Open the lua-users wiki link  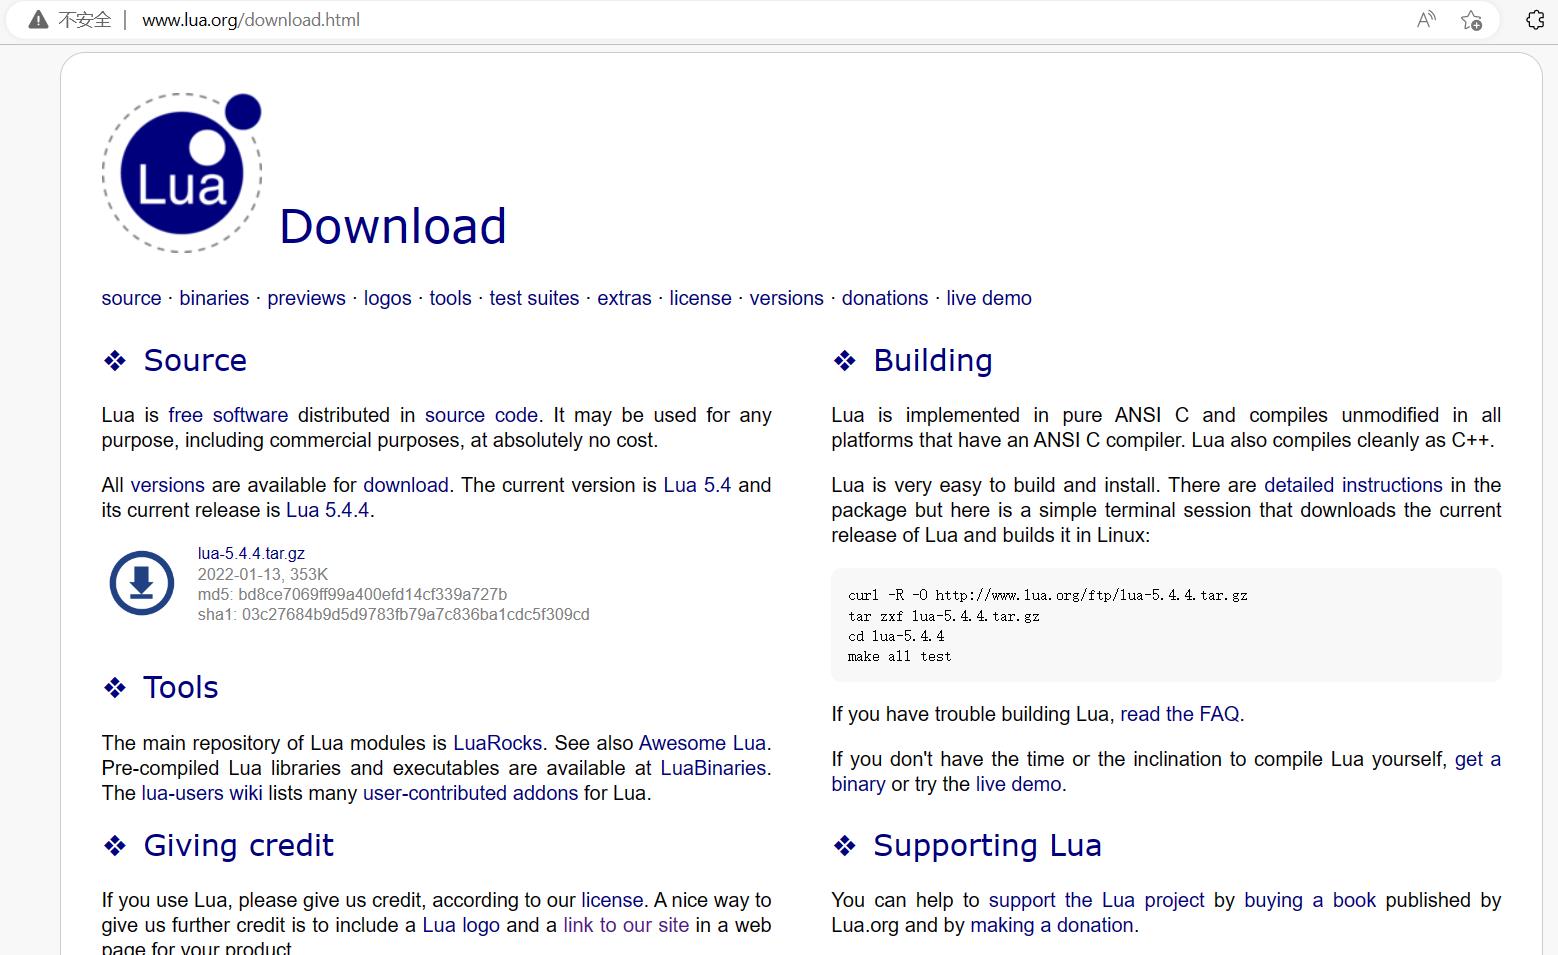click(202, 793)
